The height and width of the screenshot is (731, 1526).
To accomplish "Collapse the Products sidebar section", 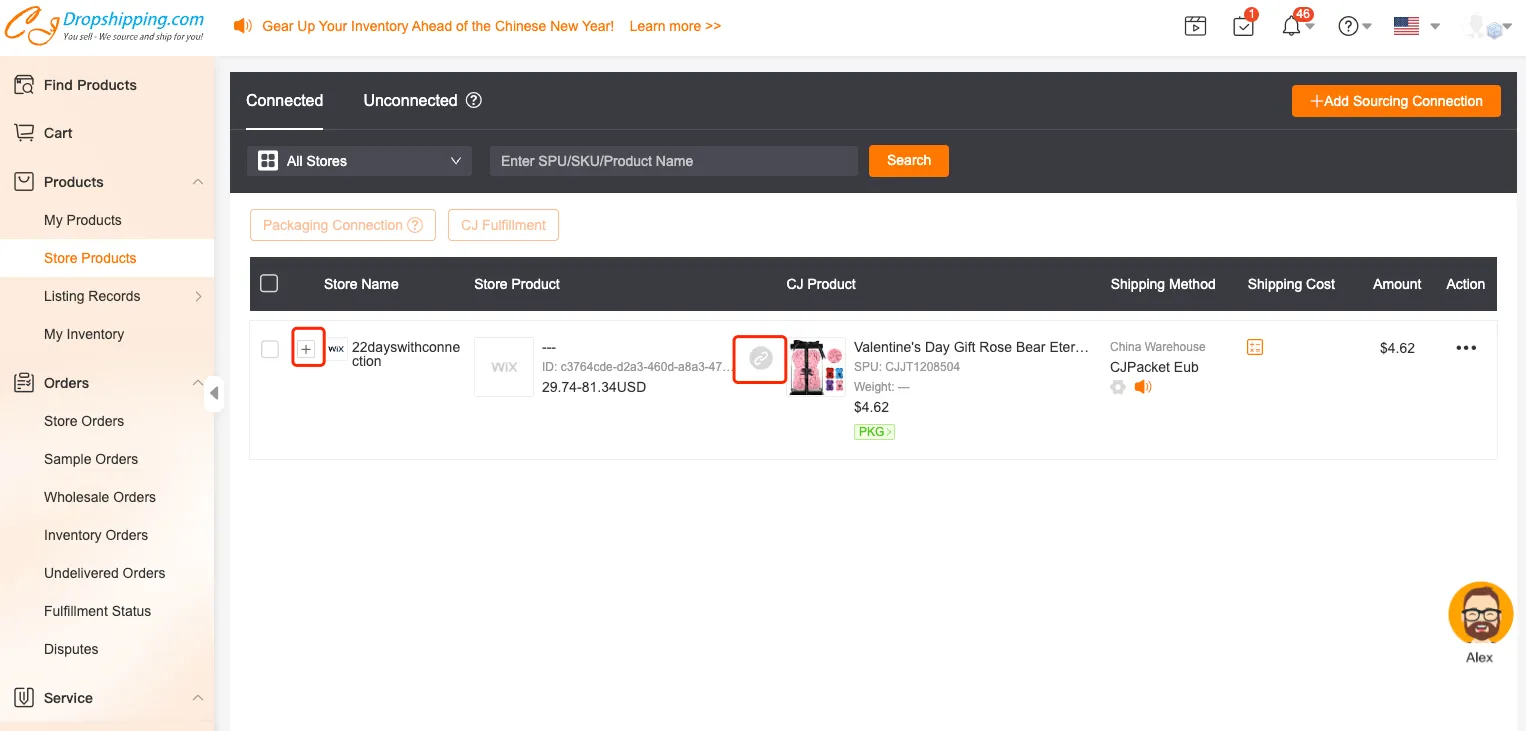I will (x=197, y=182).
